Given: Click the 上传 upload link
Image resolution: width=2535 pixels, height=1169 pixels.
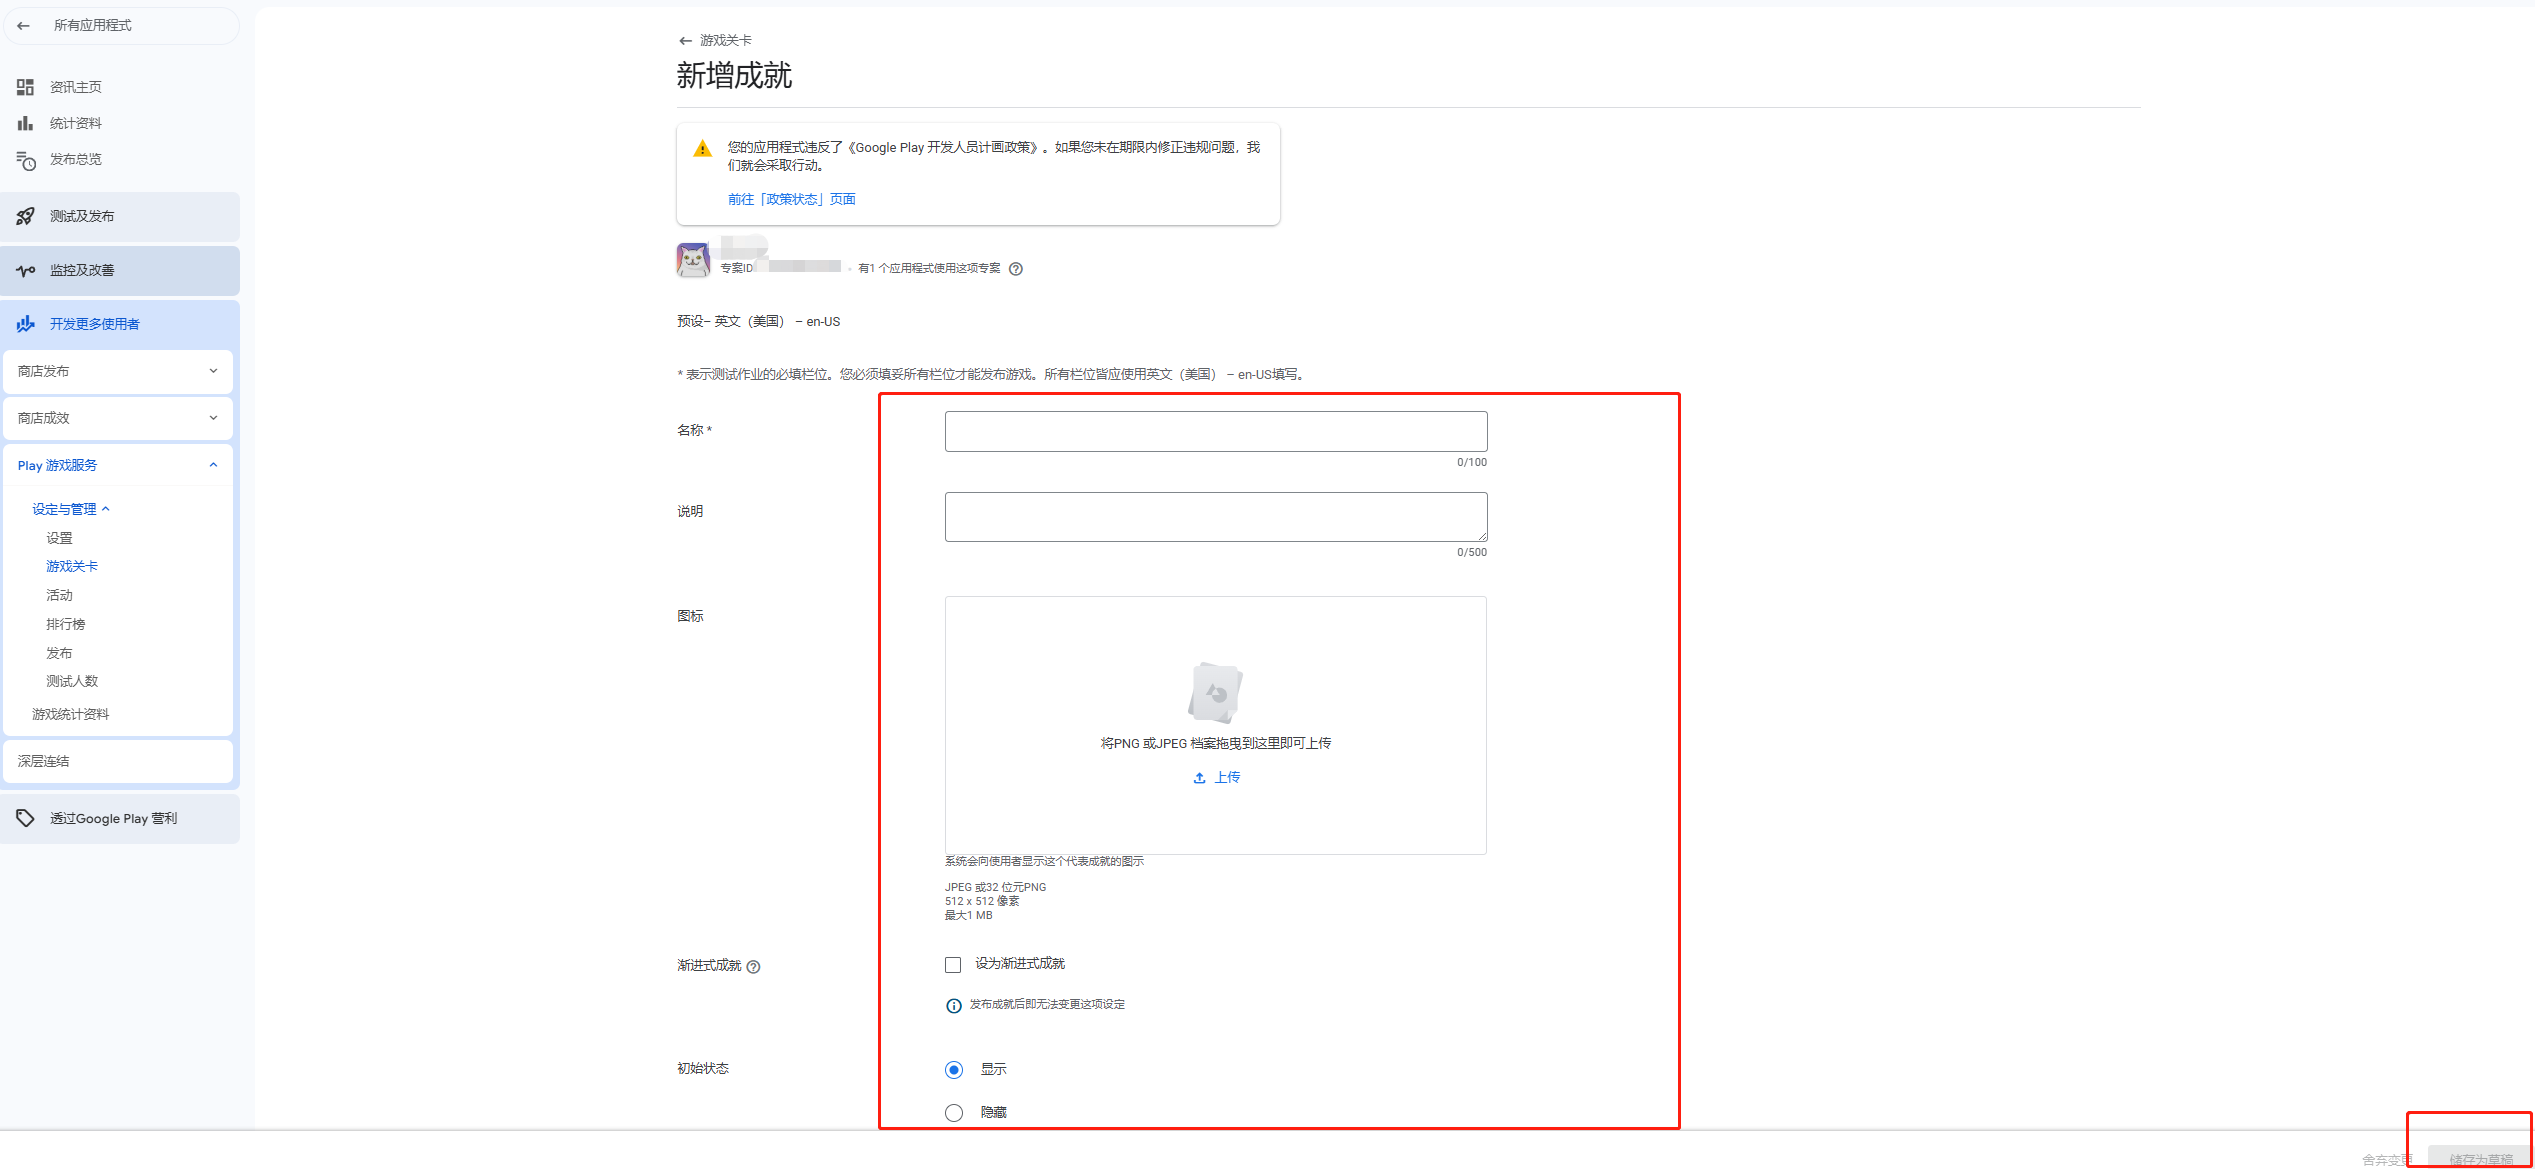Looking at the screenshot, I should pyautogui.click(x=1227, y=777).
